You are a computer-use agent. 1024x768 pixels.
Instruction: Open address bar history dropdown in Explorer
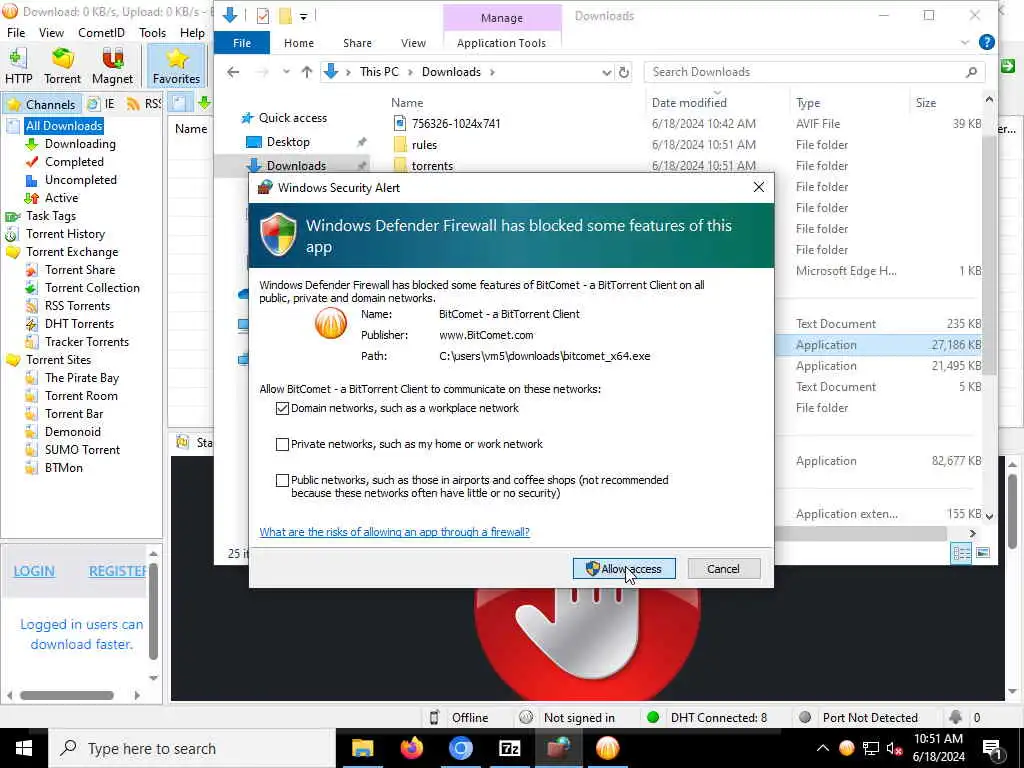606,72
